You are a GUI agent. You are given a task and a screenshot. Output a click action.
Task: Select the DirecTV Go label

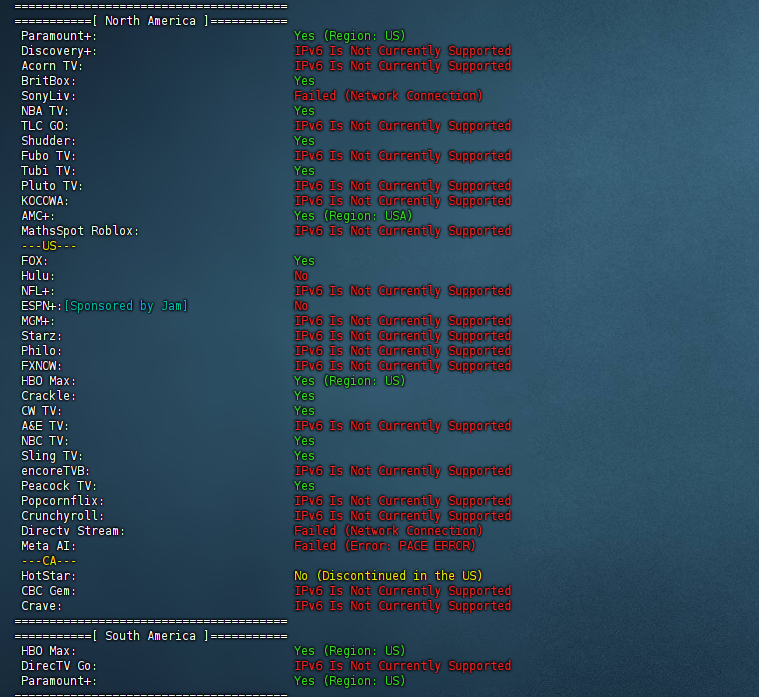(59, 667)
